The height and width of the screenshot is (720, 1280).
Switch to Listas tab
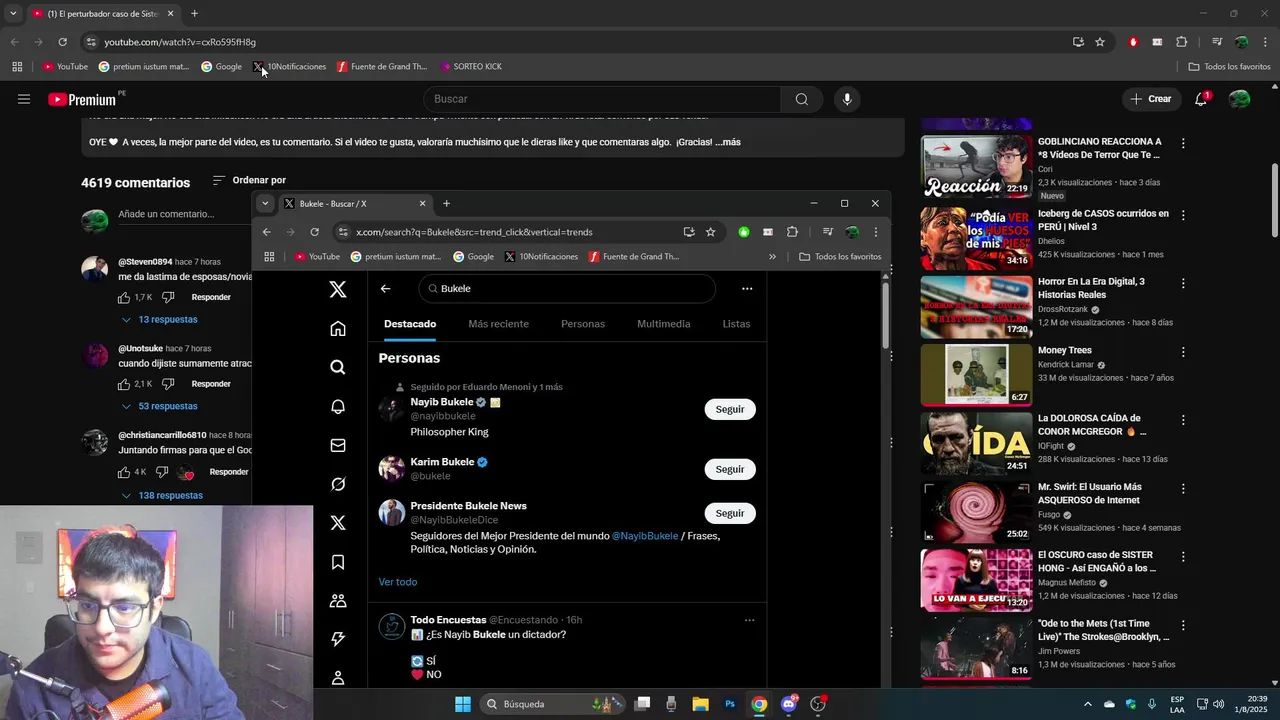736,324
